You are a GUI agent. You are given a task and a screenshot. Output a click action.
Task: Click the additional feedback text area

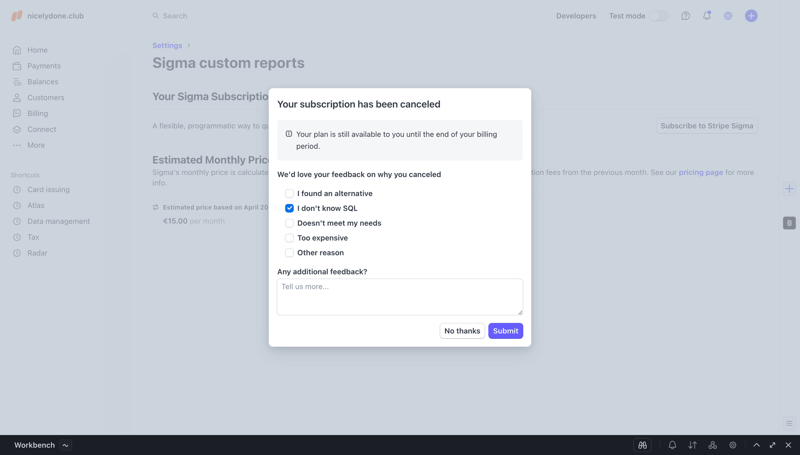(x=399, y=297)
